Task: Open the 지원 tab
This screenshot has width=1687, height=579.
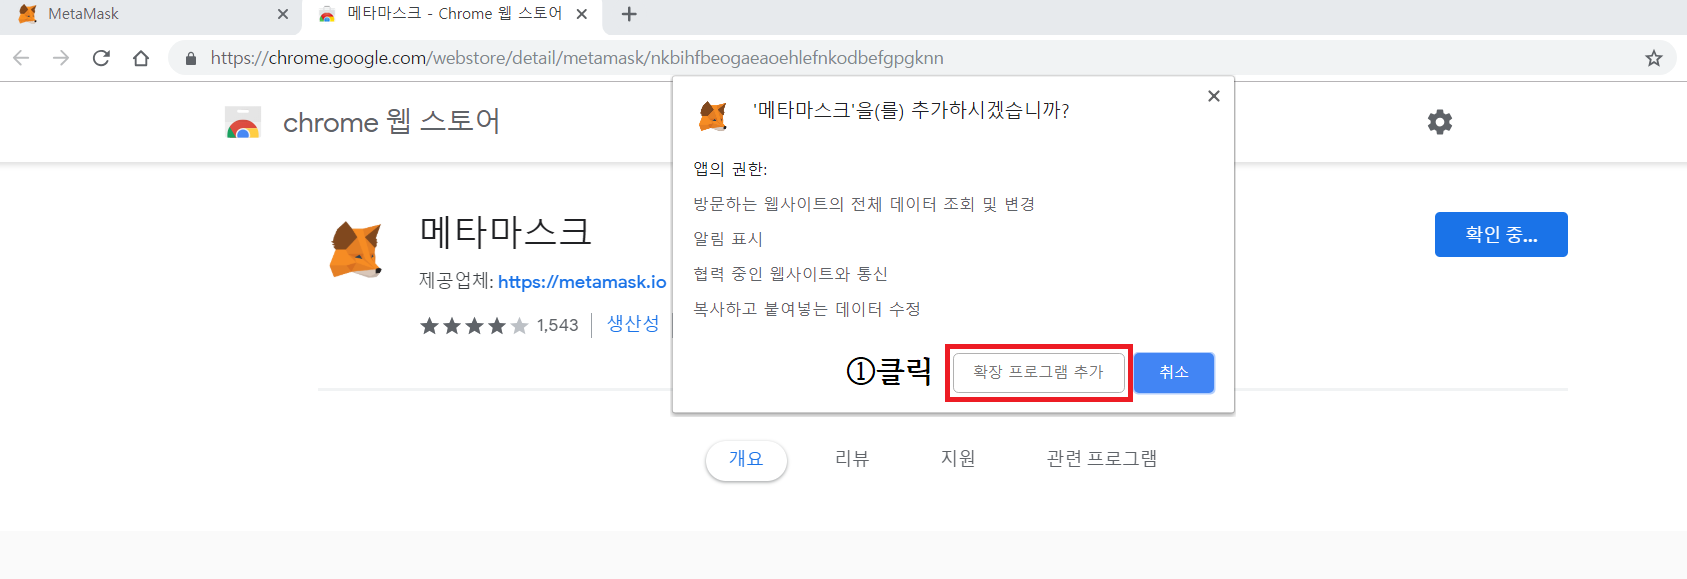Action: pyautogui.click(x=958, y=459)
